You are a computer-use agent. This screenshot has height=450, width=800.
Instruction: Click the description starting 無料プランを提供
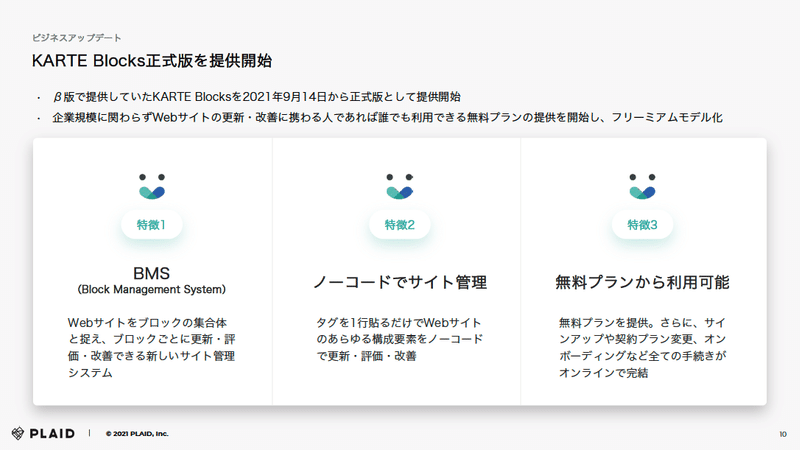click(642, 347)
